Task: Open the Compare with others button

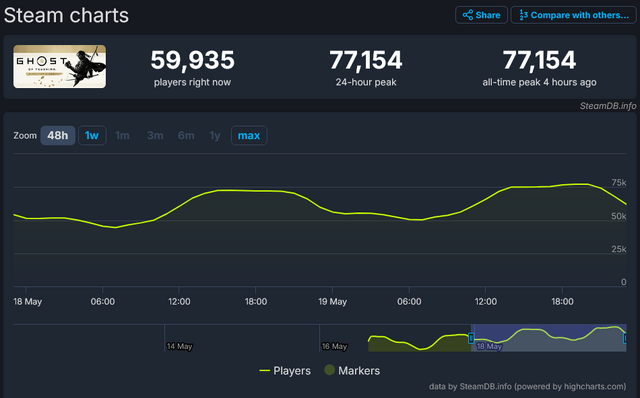Action: click(x=573, y=15)
